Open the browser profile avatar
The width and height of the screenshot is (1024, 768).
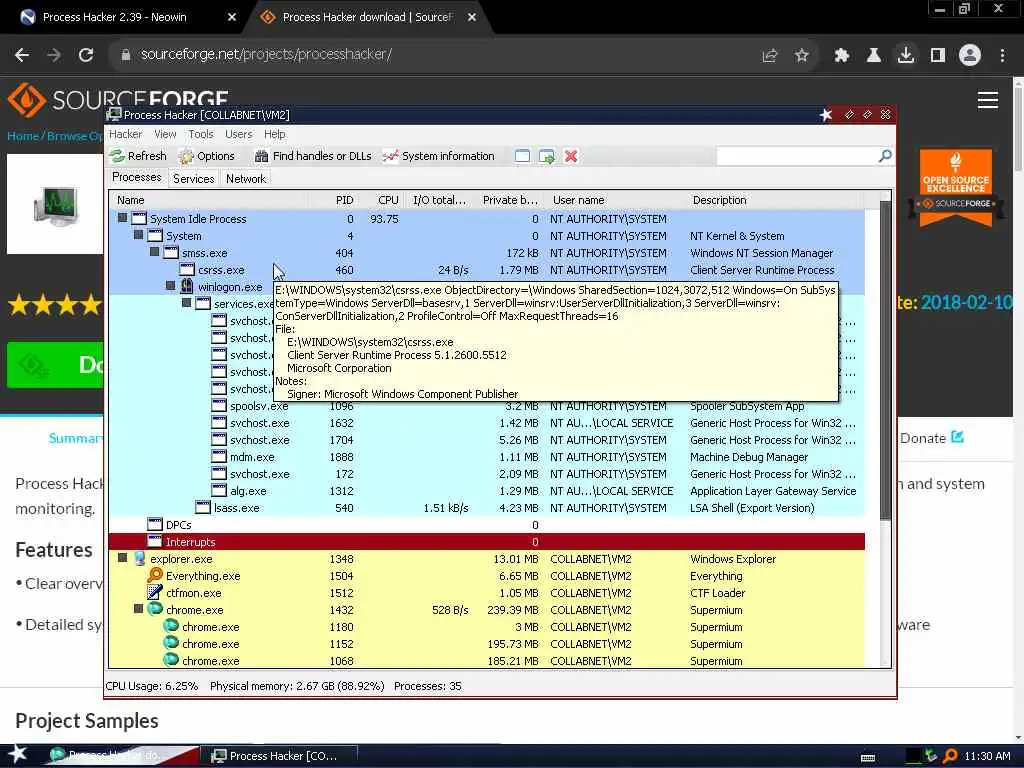970,56
